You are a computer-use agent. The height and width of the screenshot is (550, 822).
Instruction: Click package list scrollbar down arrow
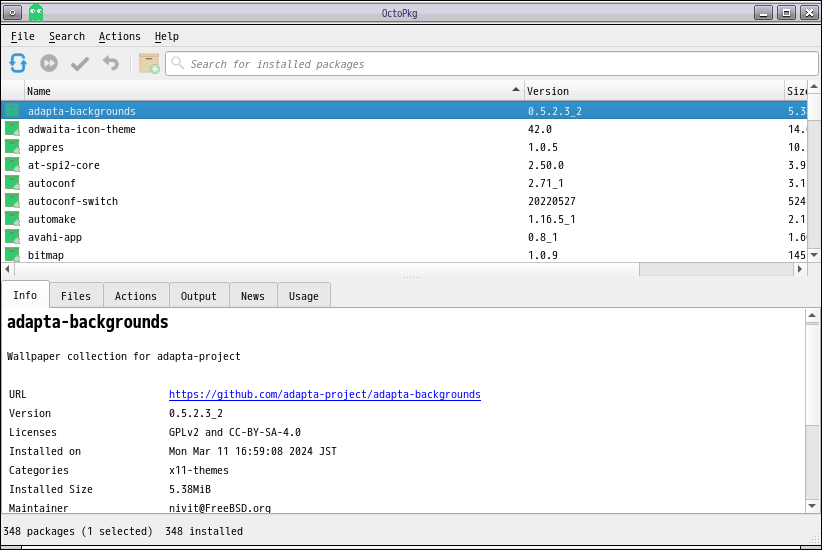pos(814,255)
